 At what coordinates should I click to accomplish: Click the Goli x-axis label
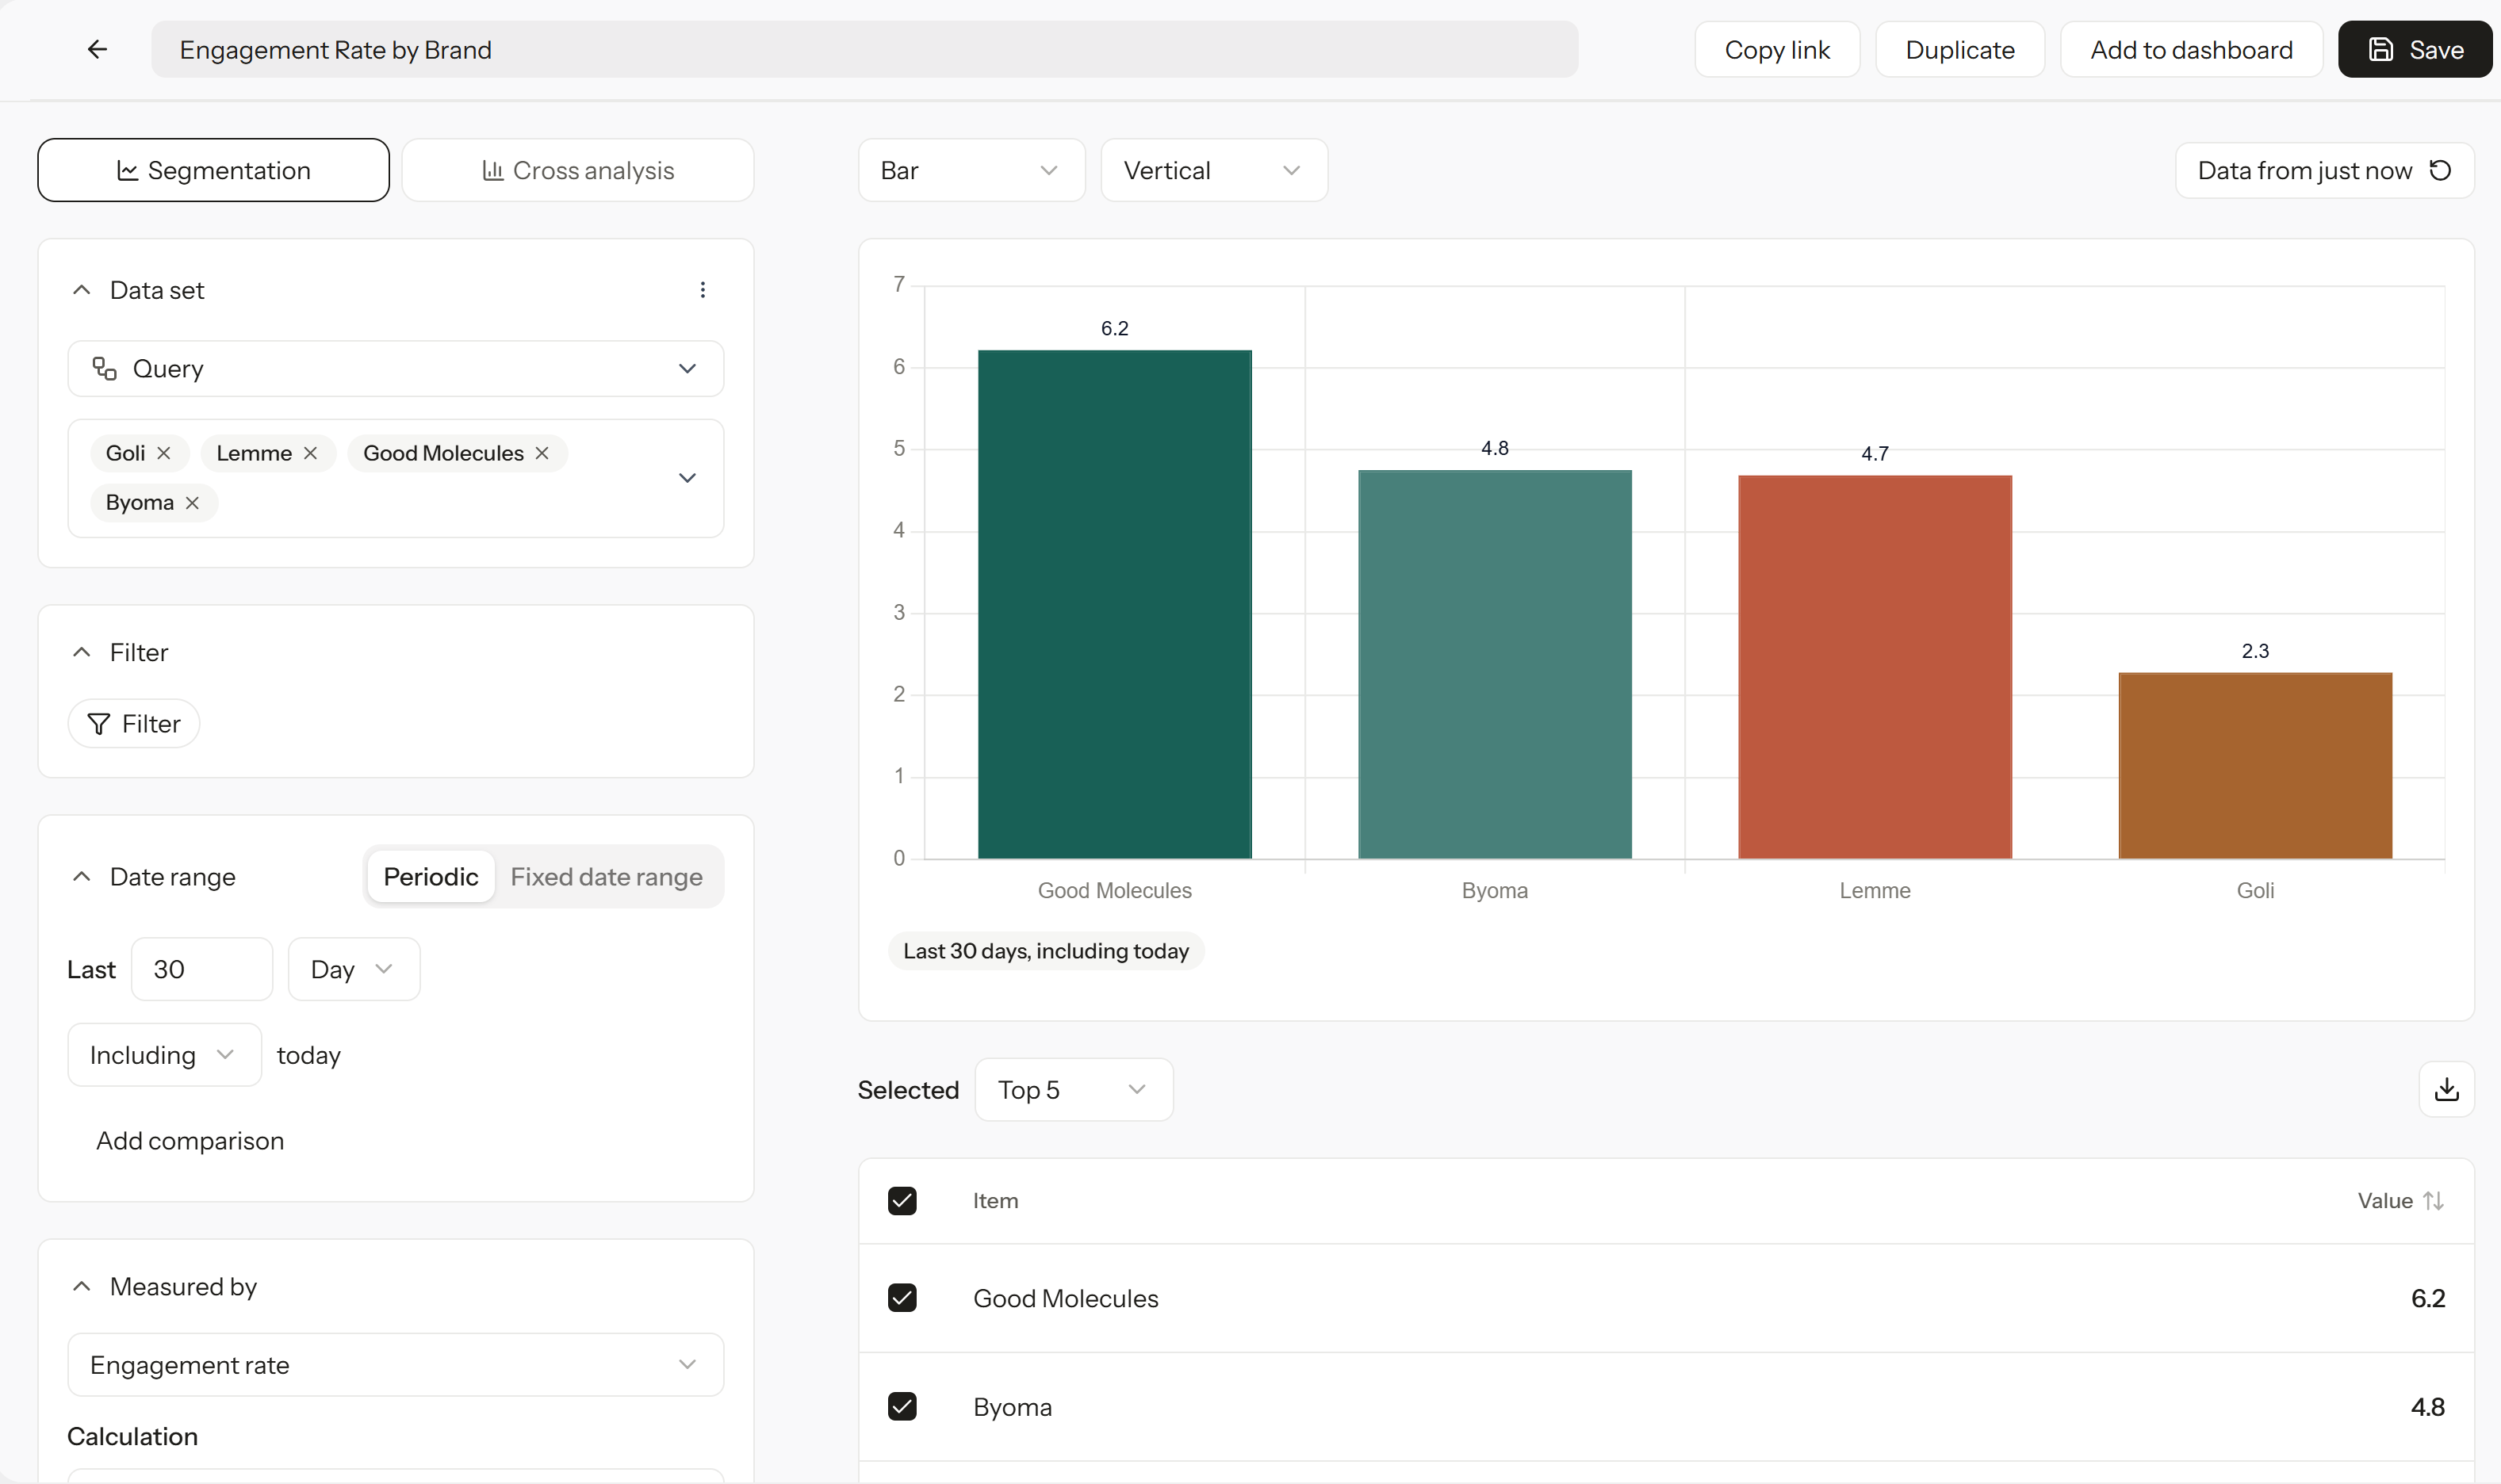(2255, 891)
